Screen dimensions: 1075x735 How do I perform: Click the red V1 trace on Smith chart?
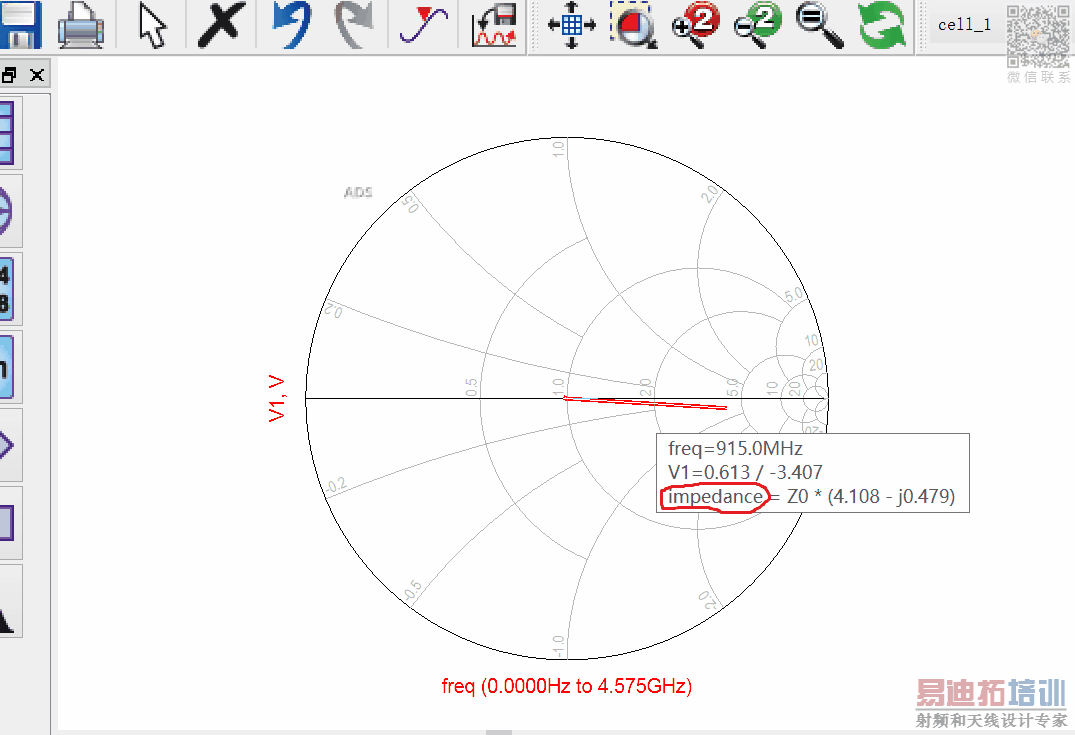coord(644,402)
